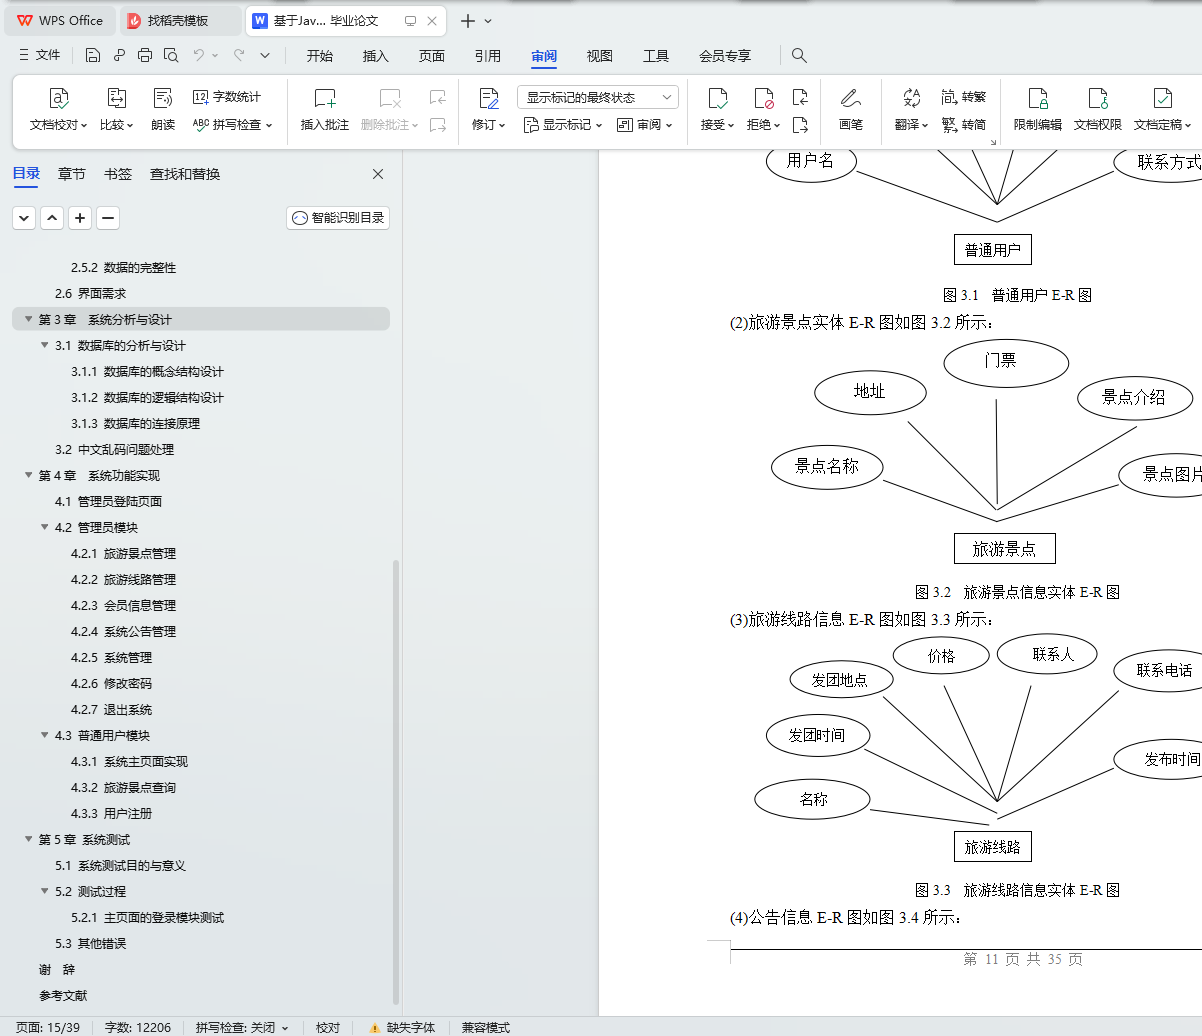Jump to 参考文献 heading
Viewport: 1202px width, 1036px height.
click(63, 996)
